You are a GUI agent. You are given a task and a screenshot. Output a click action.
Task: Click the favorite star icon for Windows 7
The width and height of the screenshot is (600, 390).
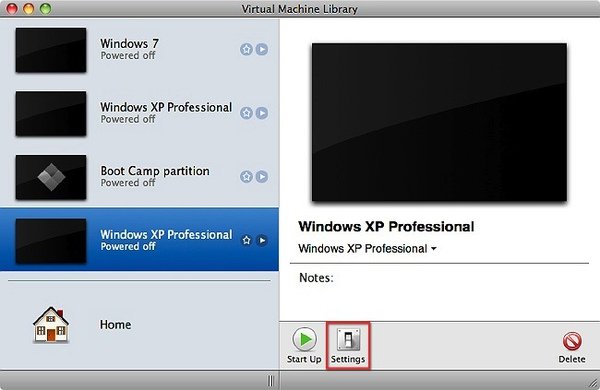(246, 49)
